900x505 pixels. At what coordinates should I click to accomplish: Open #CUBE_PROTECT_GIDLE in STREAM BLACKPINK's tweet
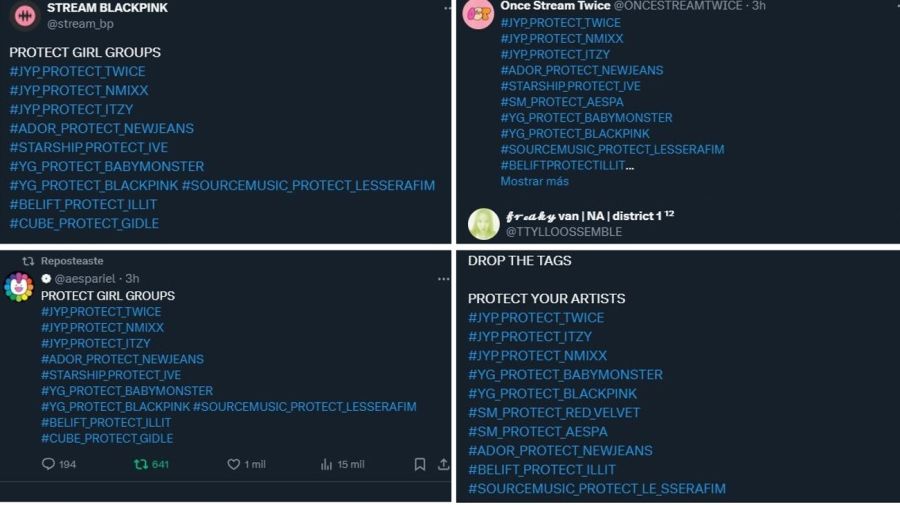coord(84,223)
